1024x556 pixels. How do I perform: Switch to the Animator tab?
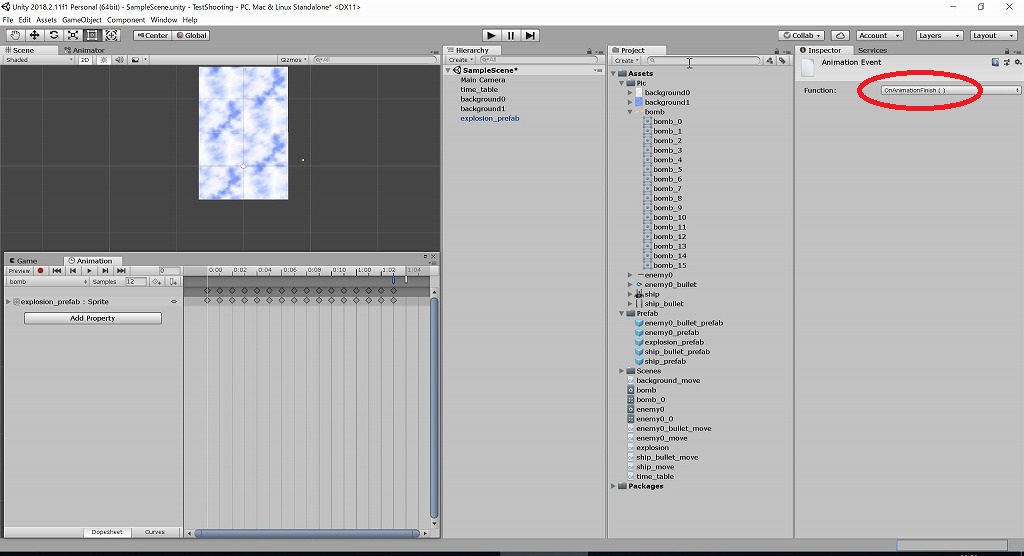pyautogui.click(x=84, y=50)
